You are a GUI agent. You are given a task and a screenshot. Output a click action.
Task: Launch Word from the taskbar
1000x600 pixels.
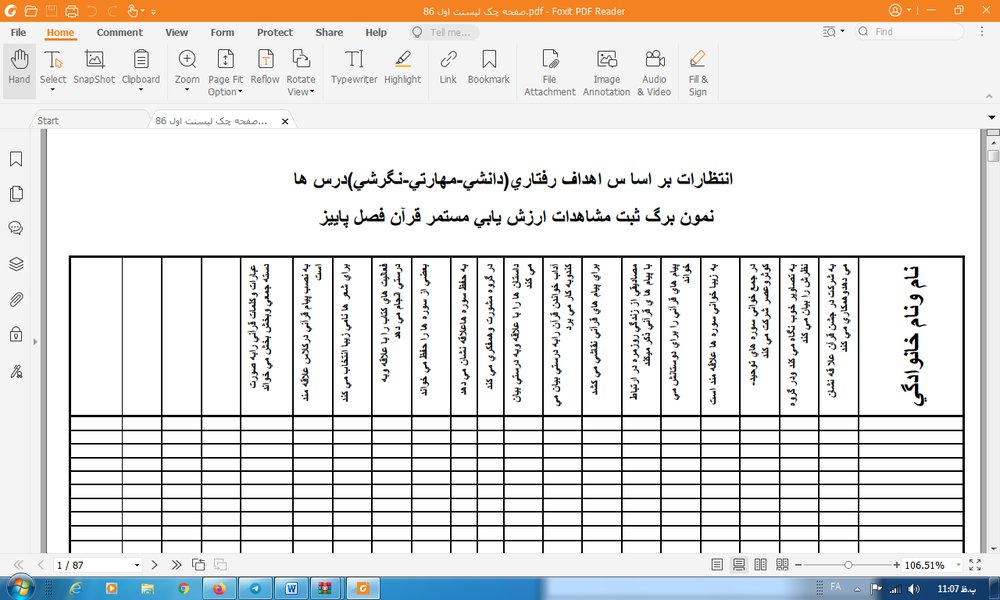(x=291, y=588)
